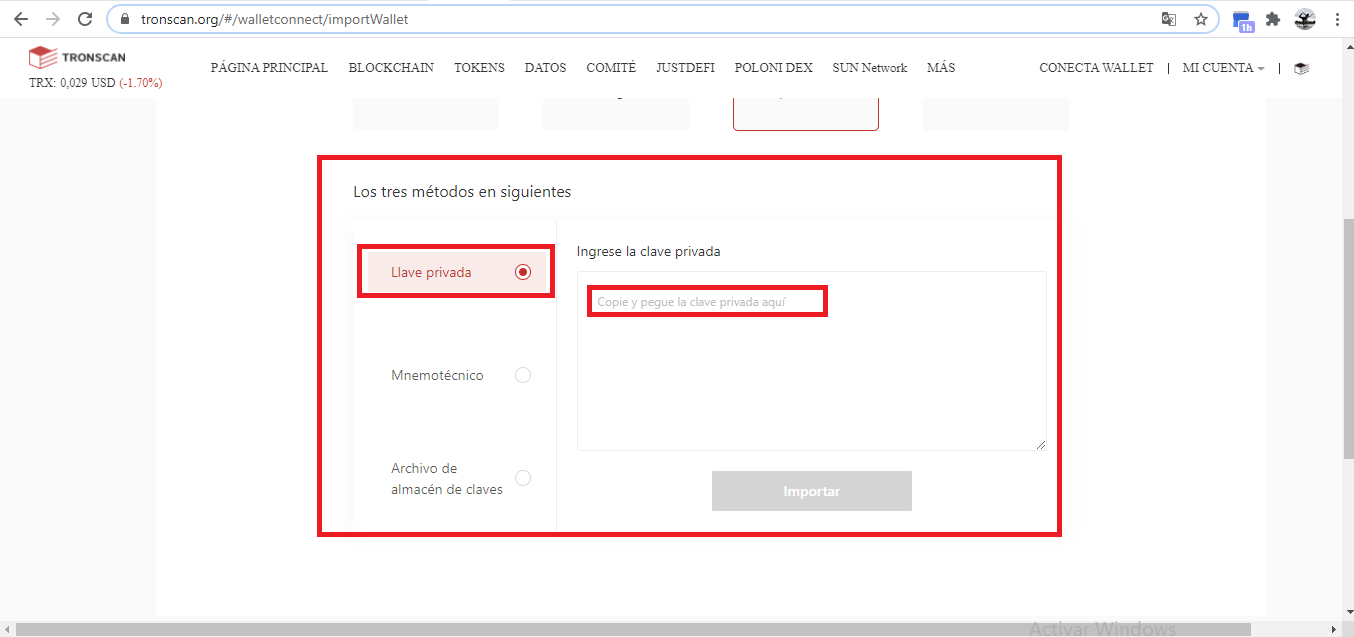Select the Llave privada radio button
The image size is (1354, 637).
[522, 272]
